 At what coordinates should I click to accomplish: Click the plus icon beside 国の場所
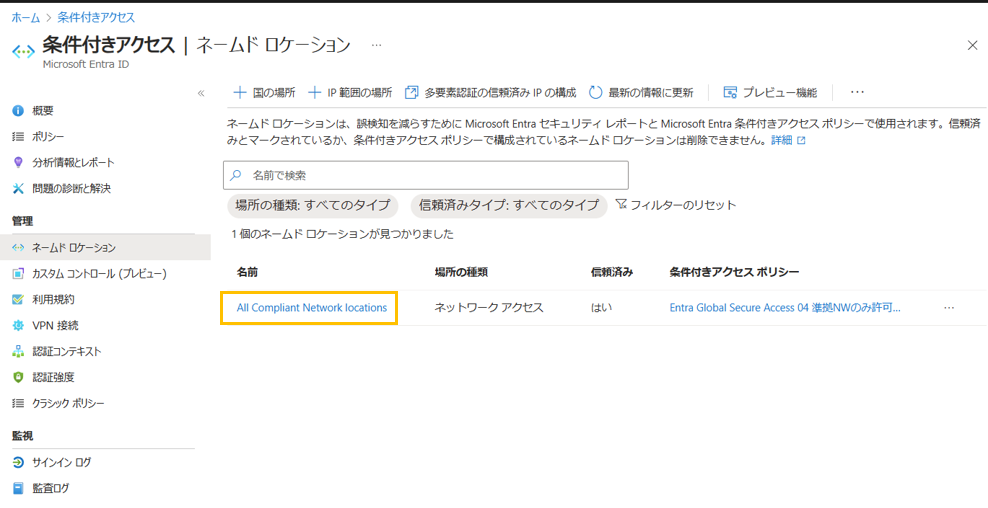[x=239, y=93]
